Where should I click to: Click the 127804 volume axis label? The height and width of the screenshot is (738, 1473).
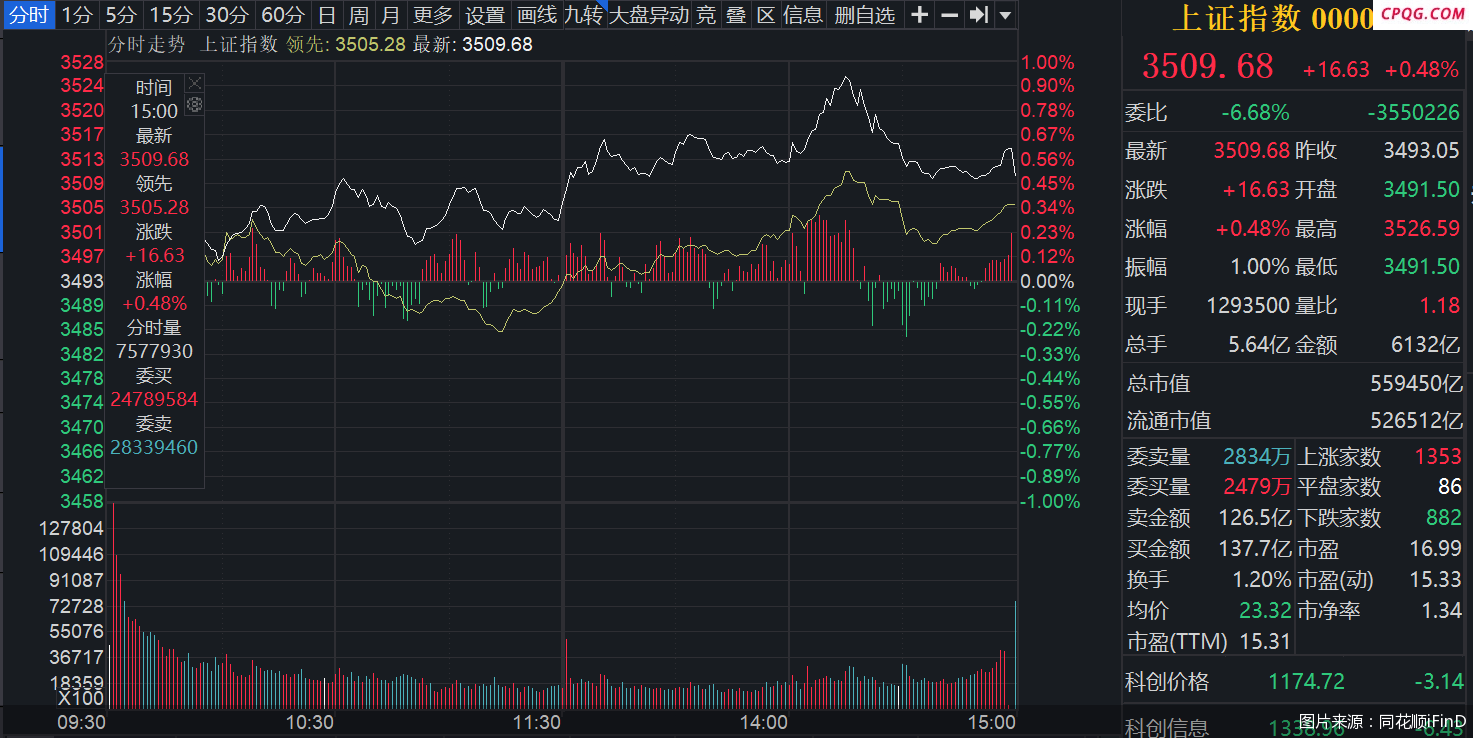point(72,529)
